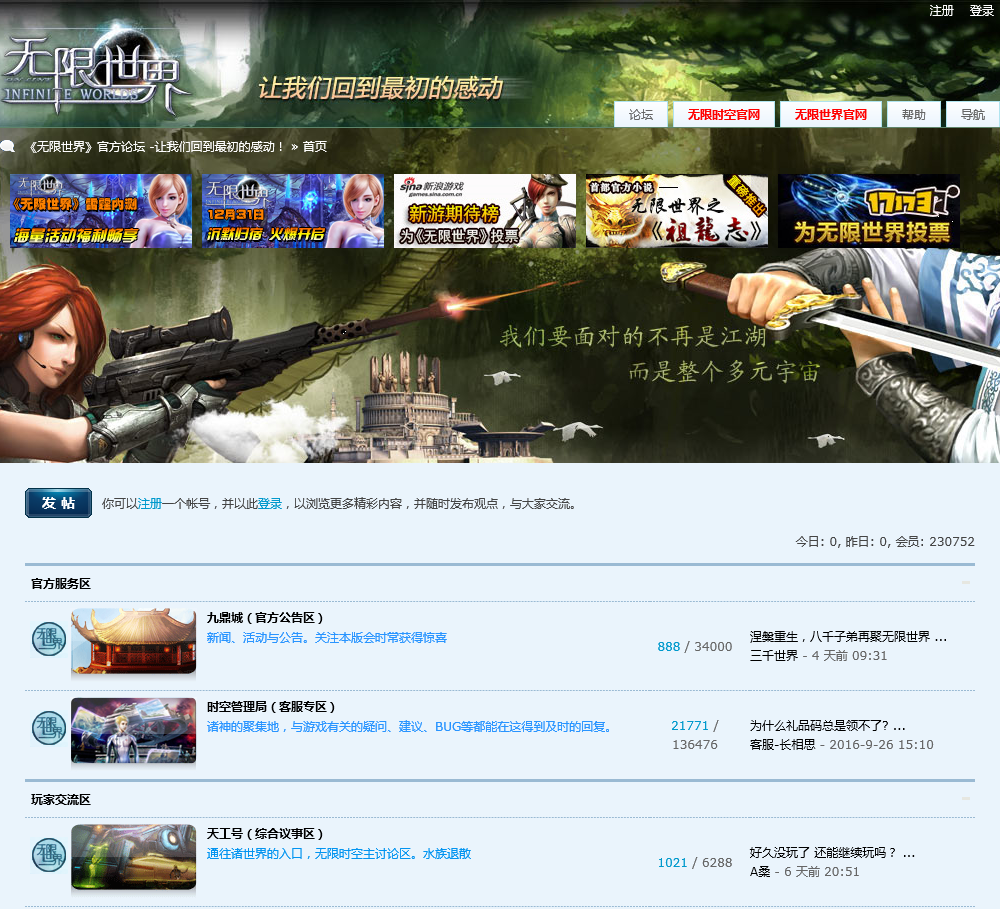
Task: Open 时空管理局 ( 客服专区 ) forum title
Action: pyautogui.click(x=270, y=707)
